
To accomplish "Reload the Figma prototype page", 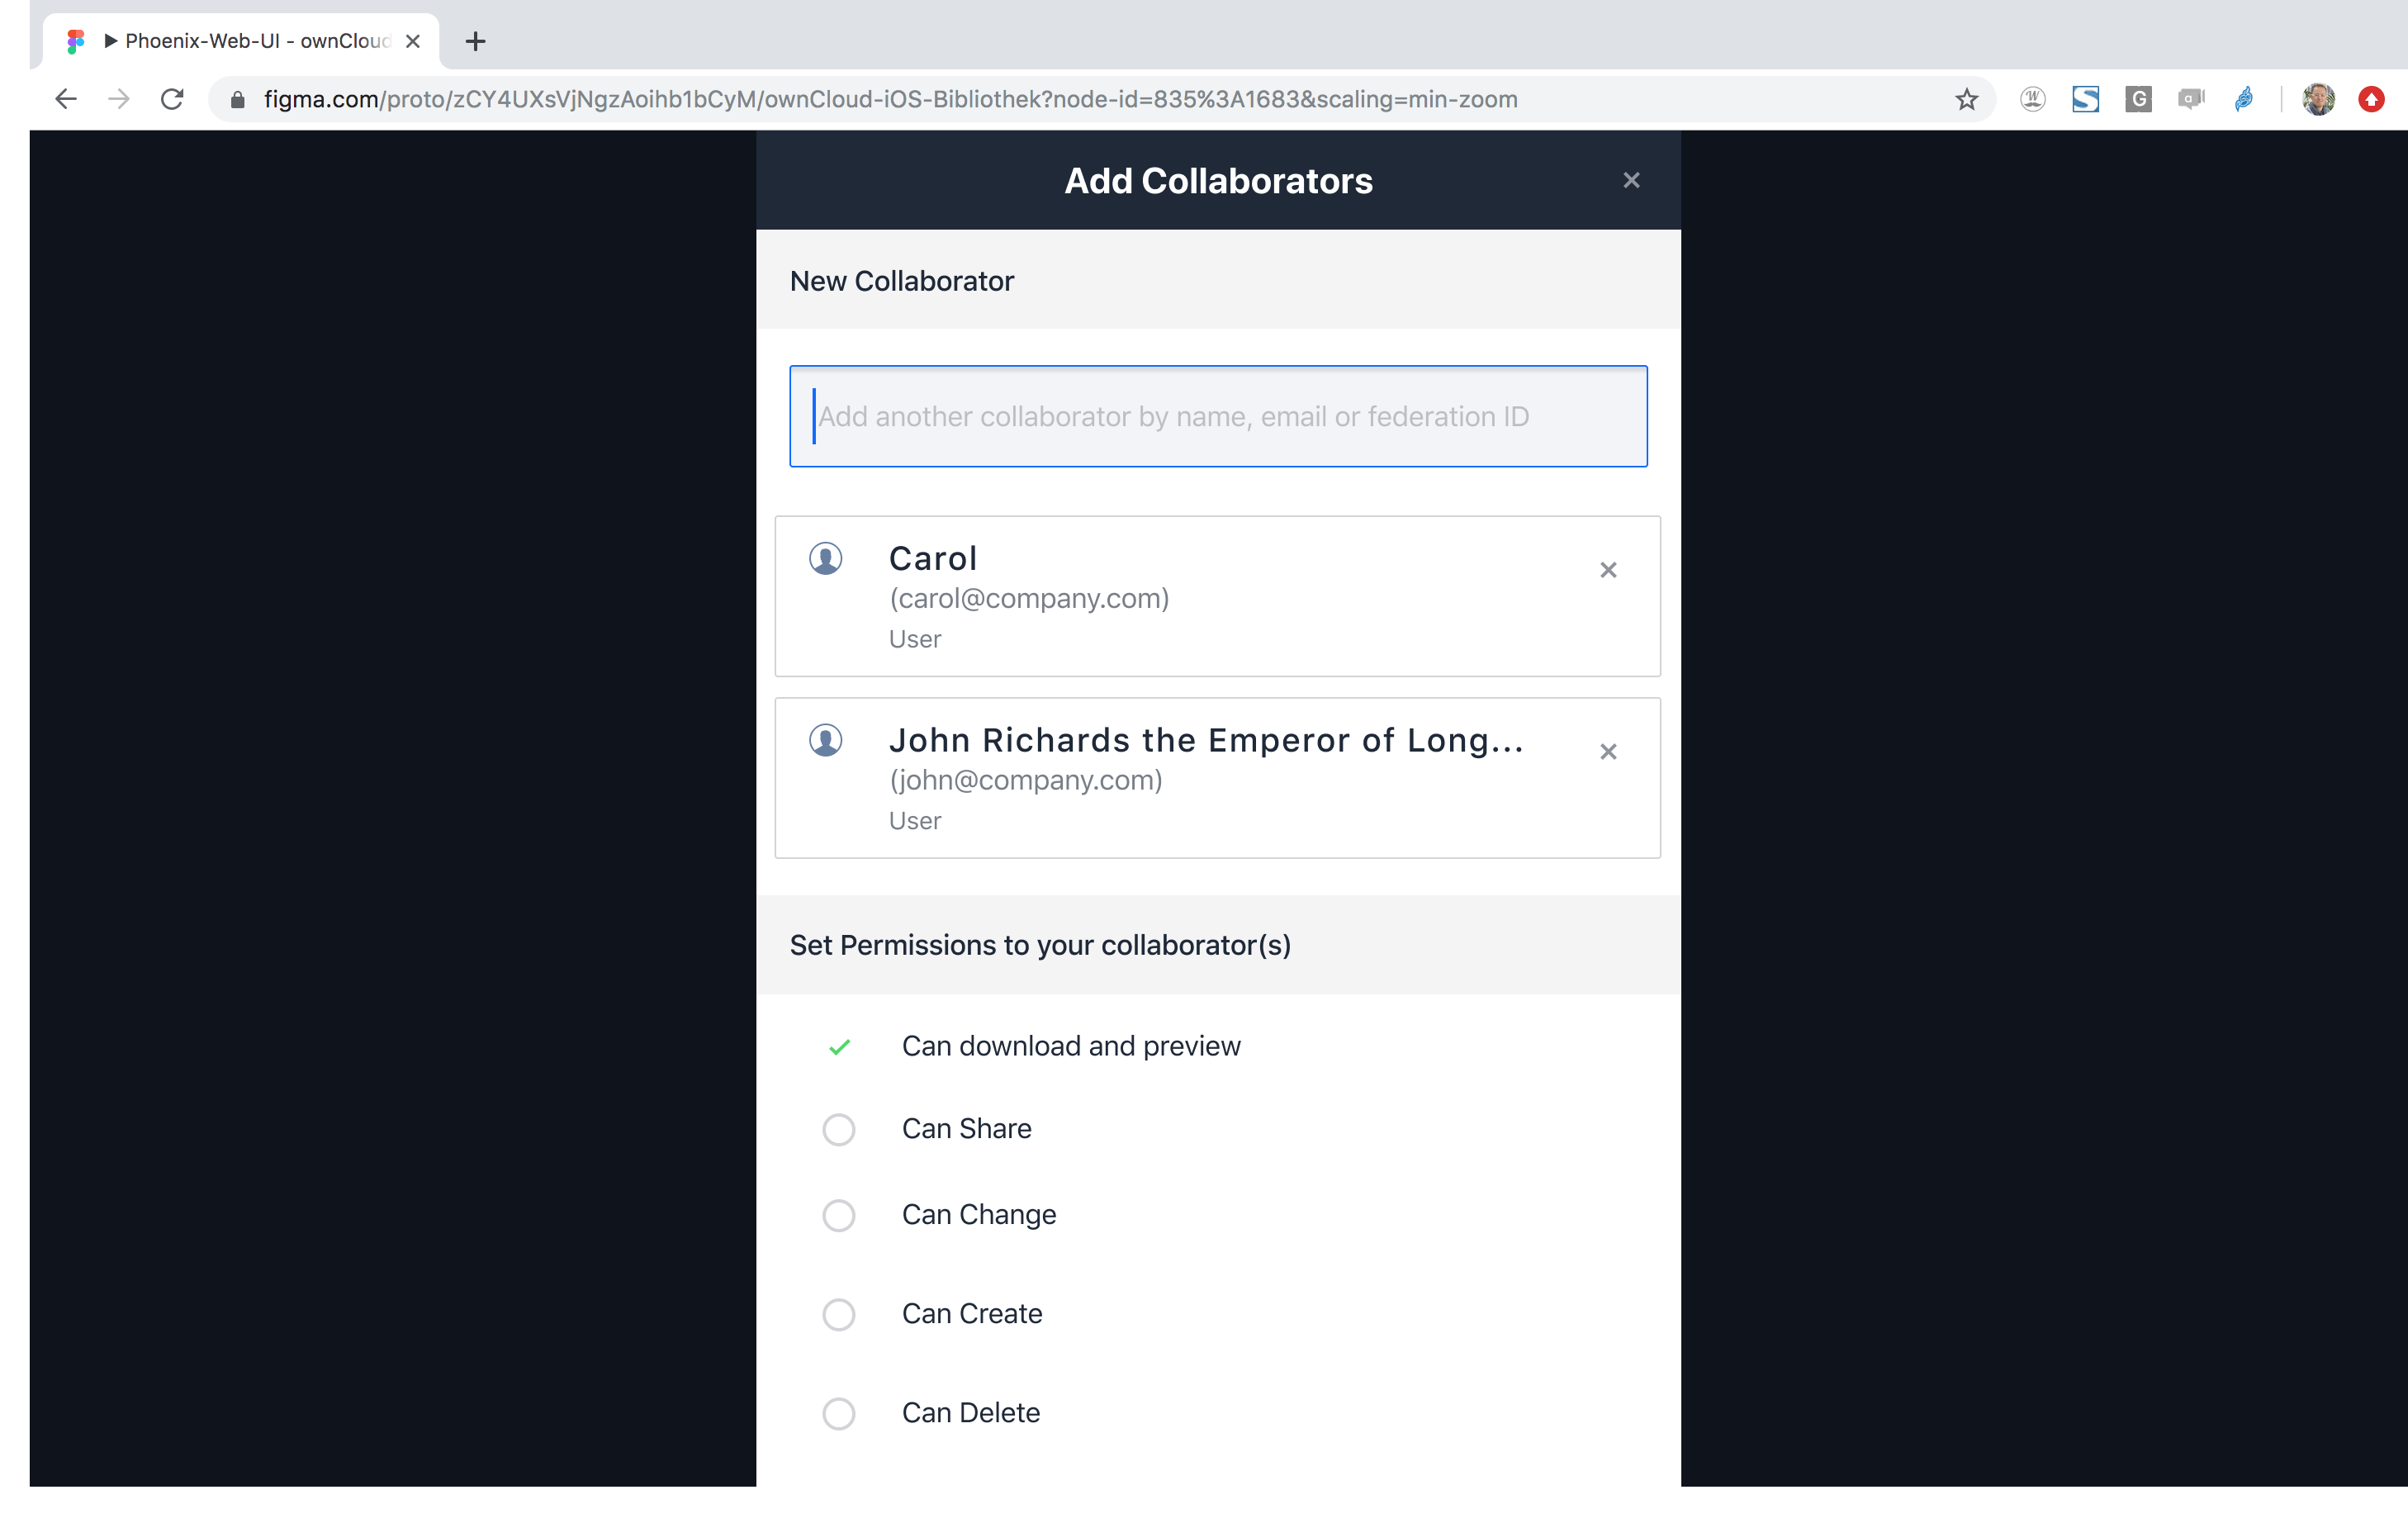I will tap(172, 99).
